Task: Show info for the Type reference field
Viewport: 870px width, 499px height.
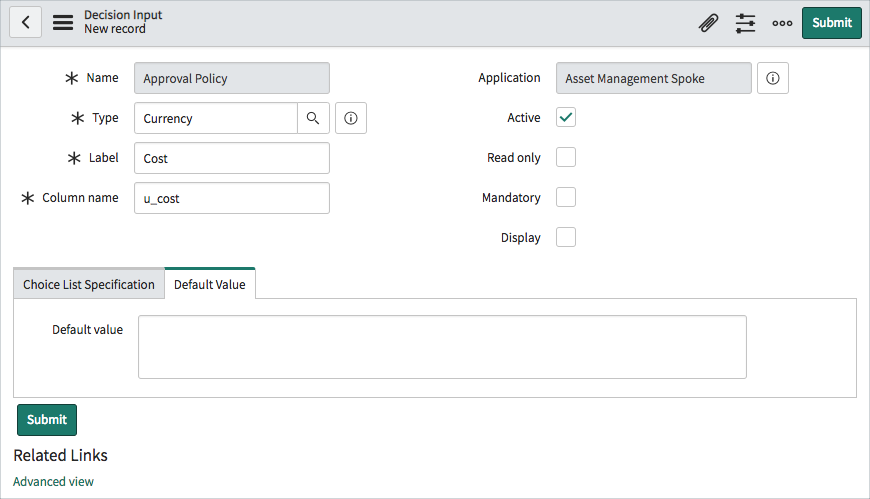Action: (x=351, y=118)
